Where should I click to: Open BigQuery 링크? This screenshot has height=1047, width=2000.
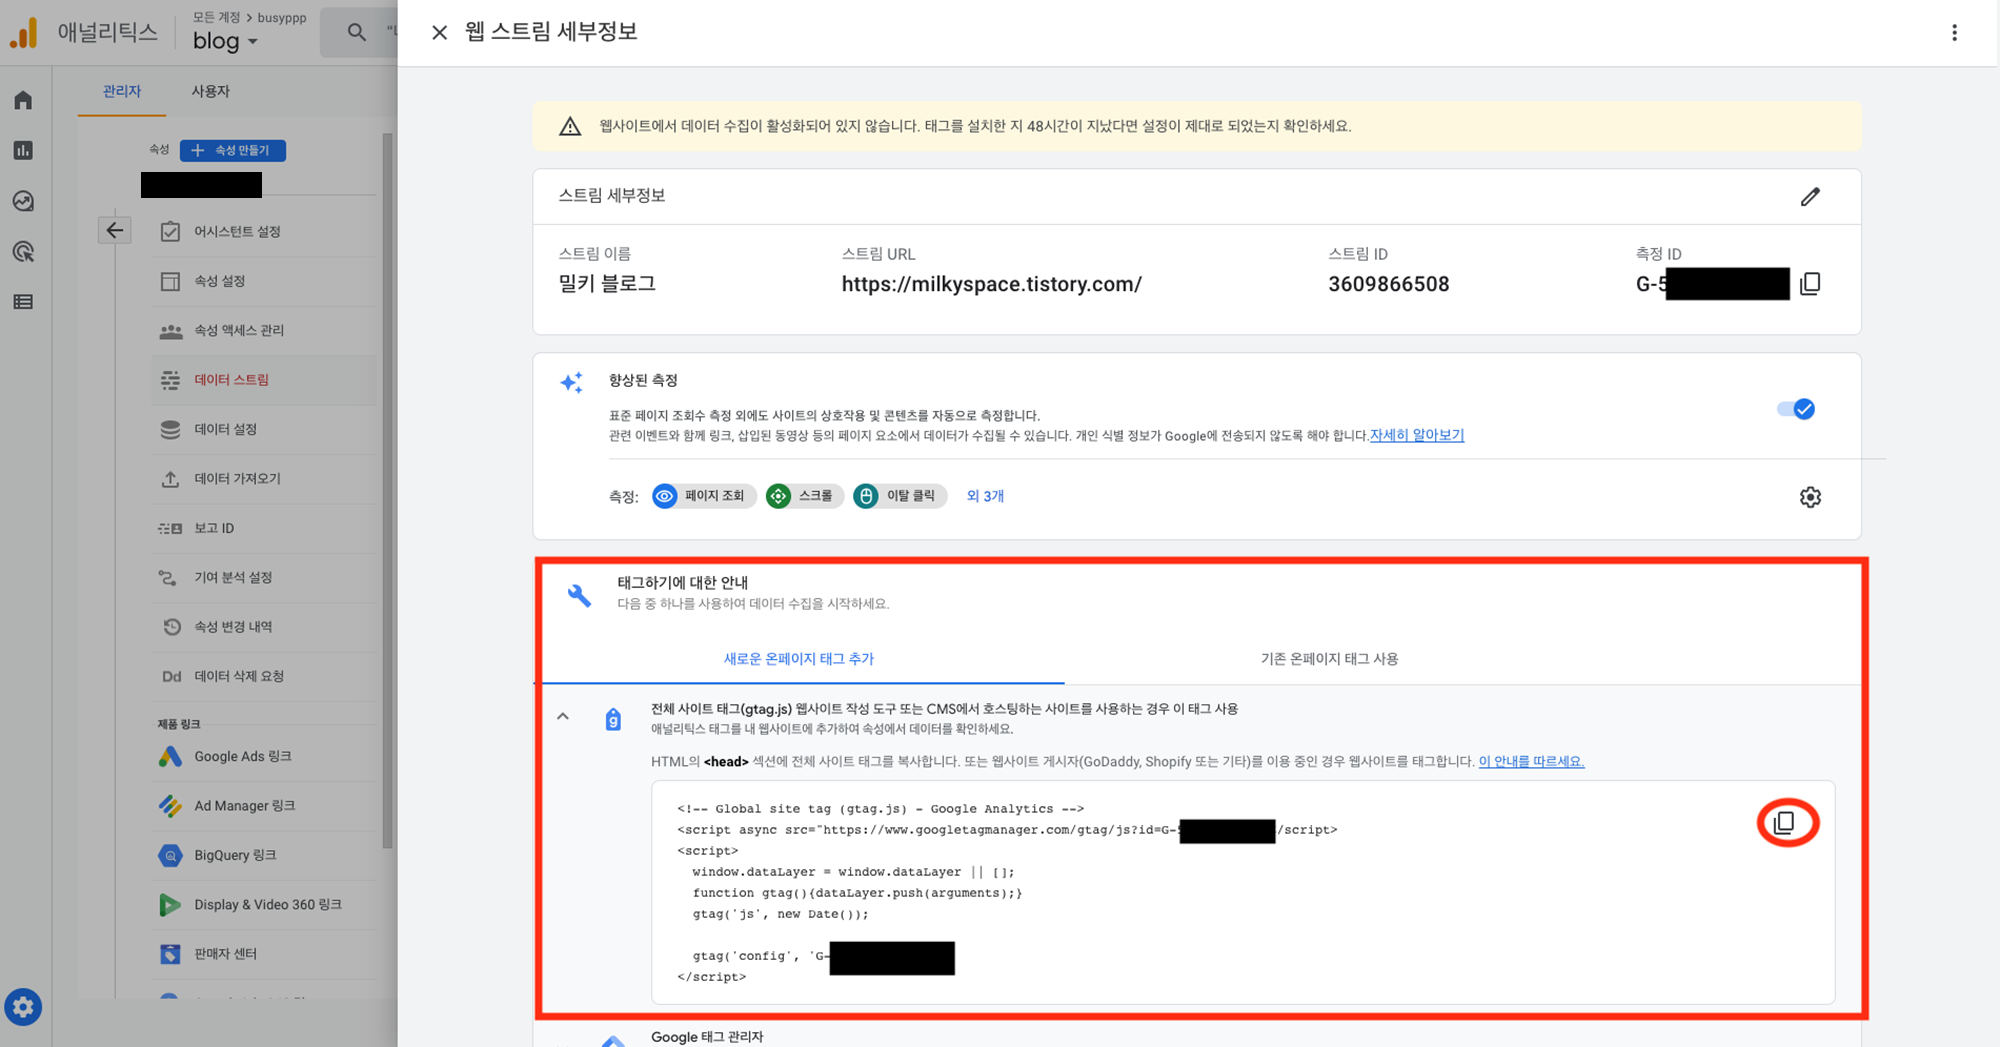click(264, 855)
